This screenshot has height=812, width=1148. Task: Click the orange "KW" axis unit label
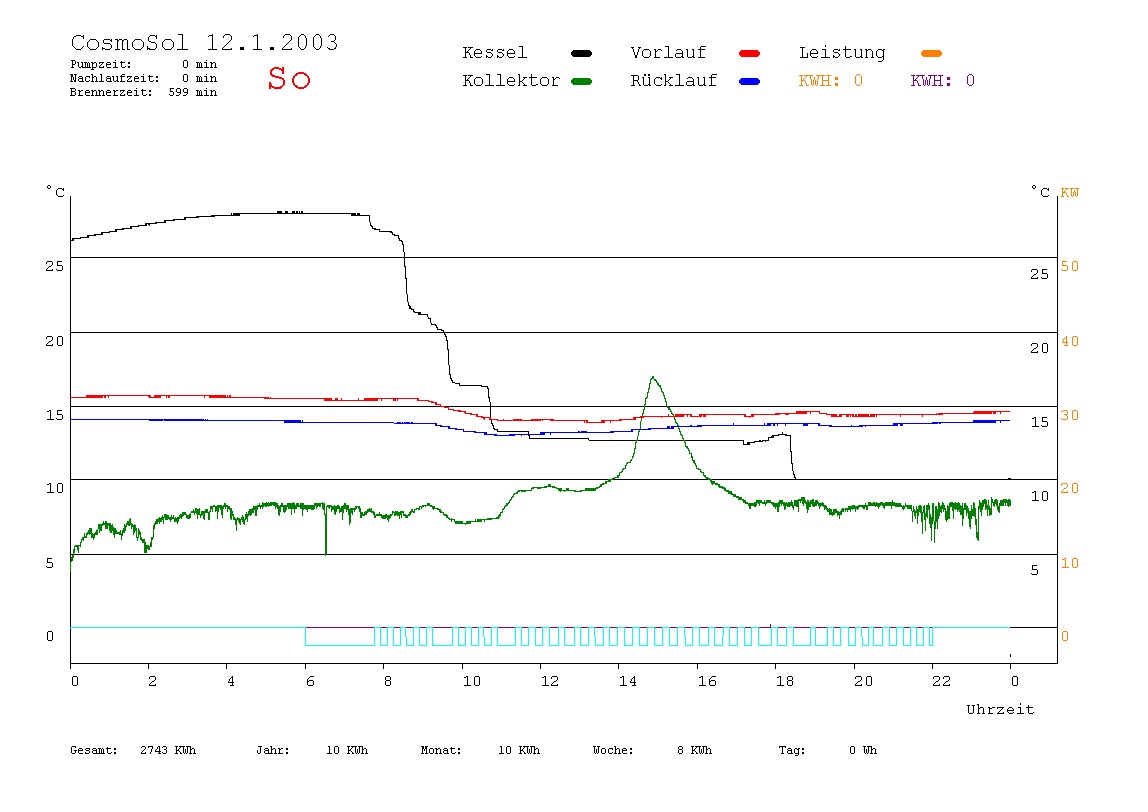(x=1070, y=193)
